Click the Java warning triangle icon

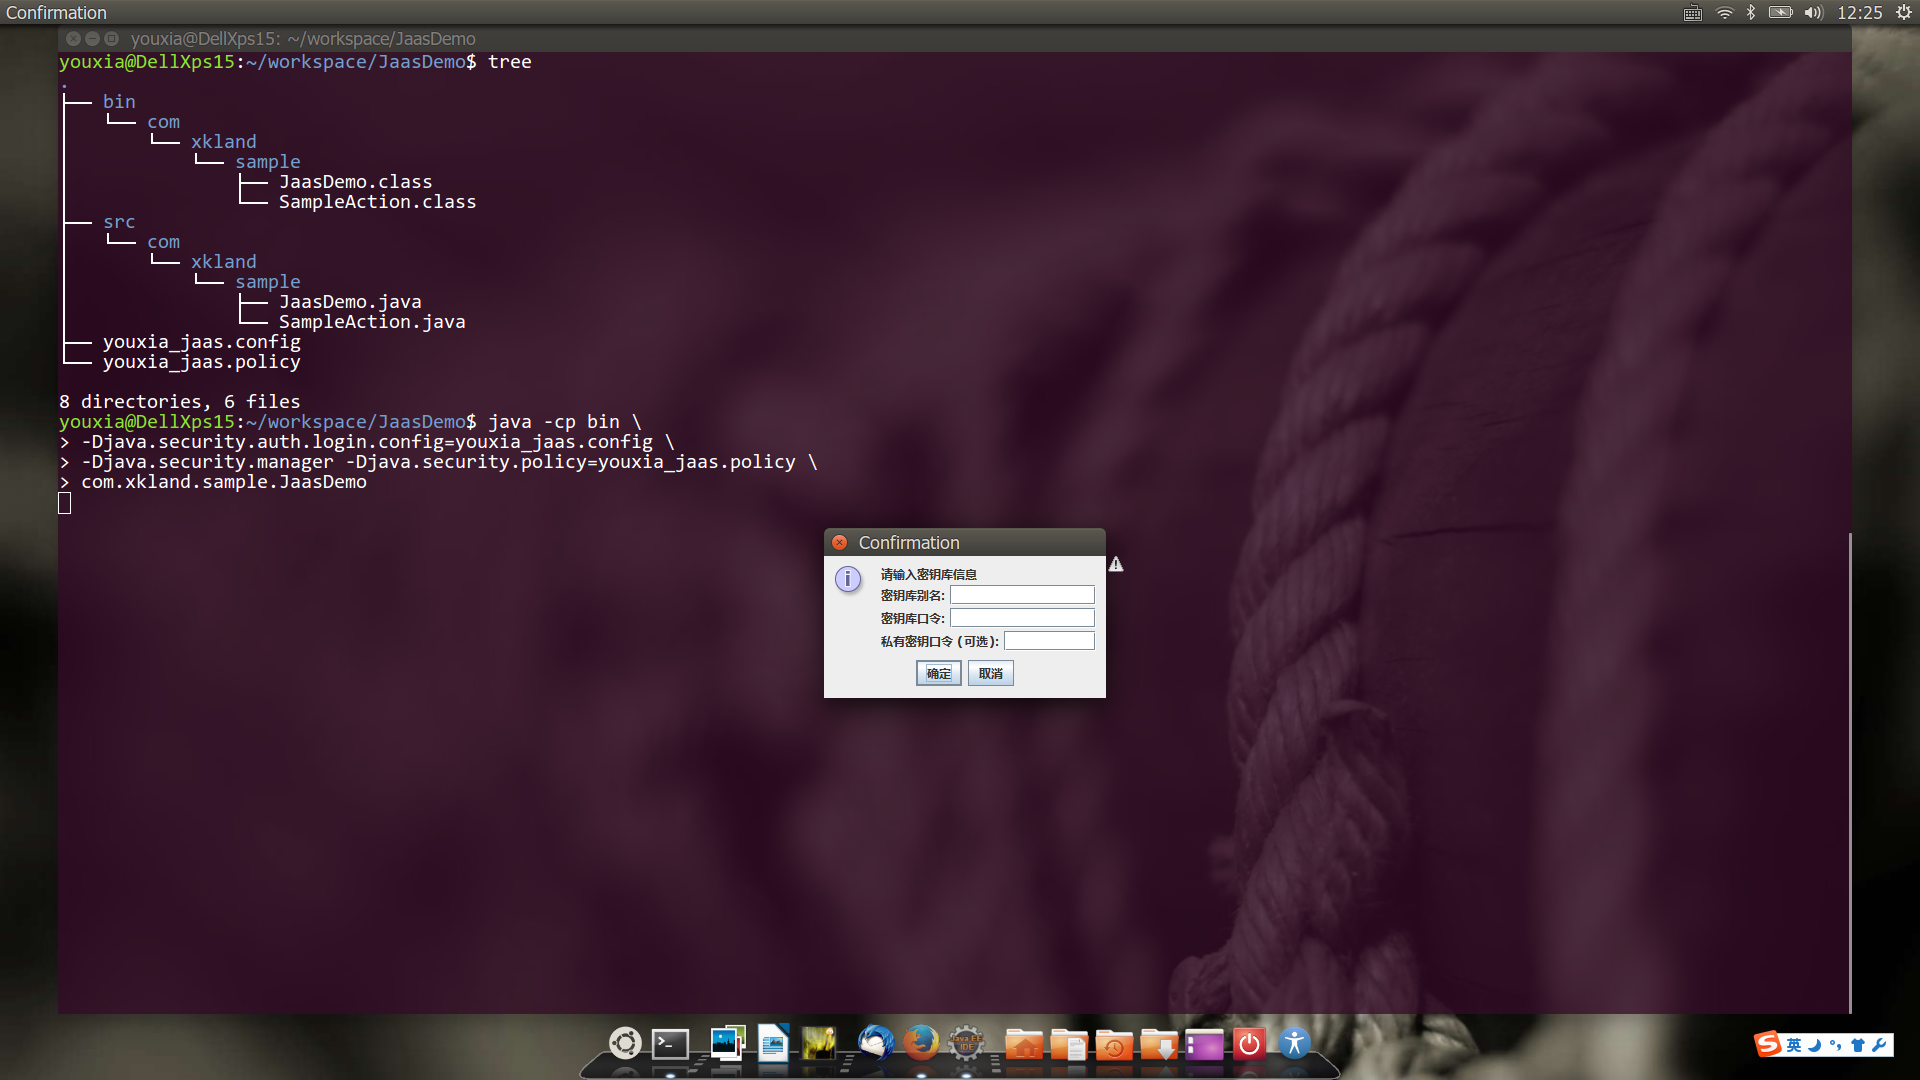pyautogui.click(x=1116, y=564)
